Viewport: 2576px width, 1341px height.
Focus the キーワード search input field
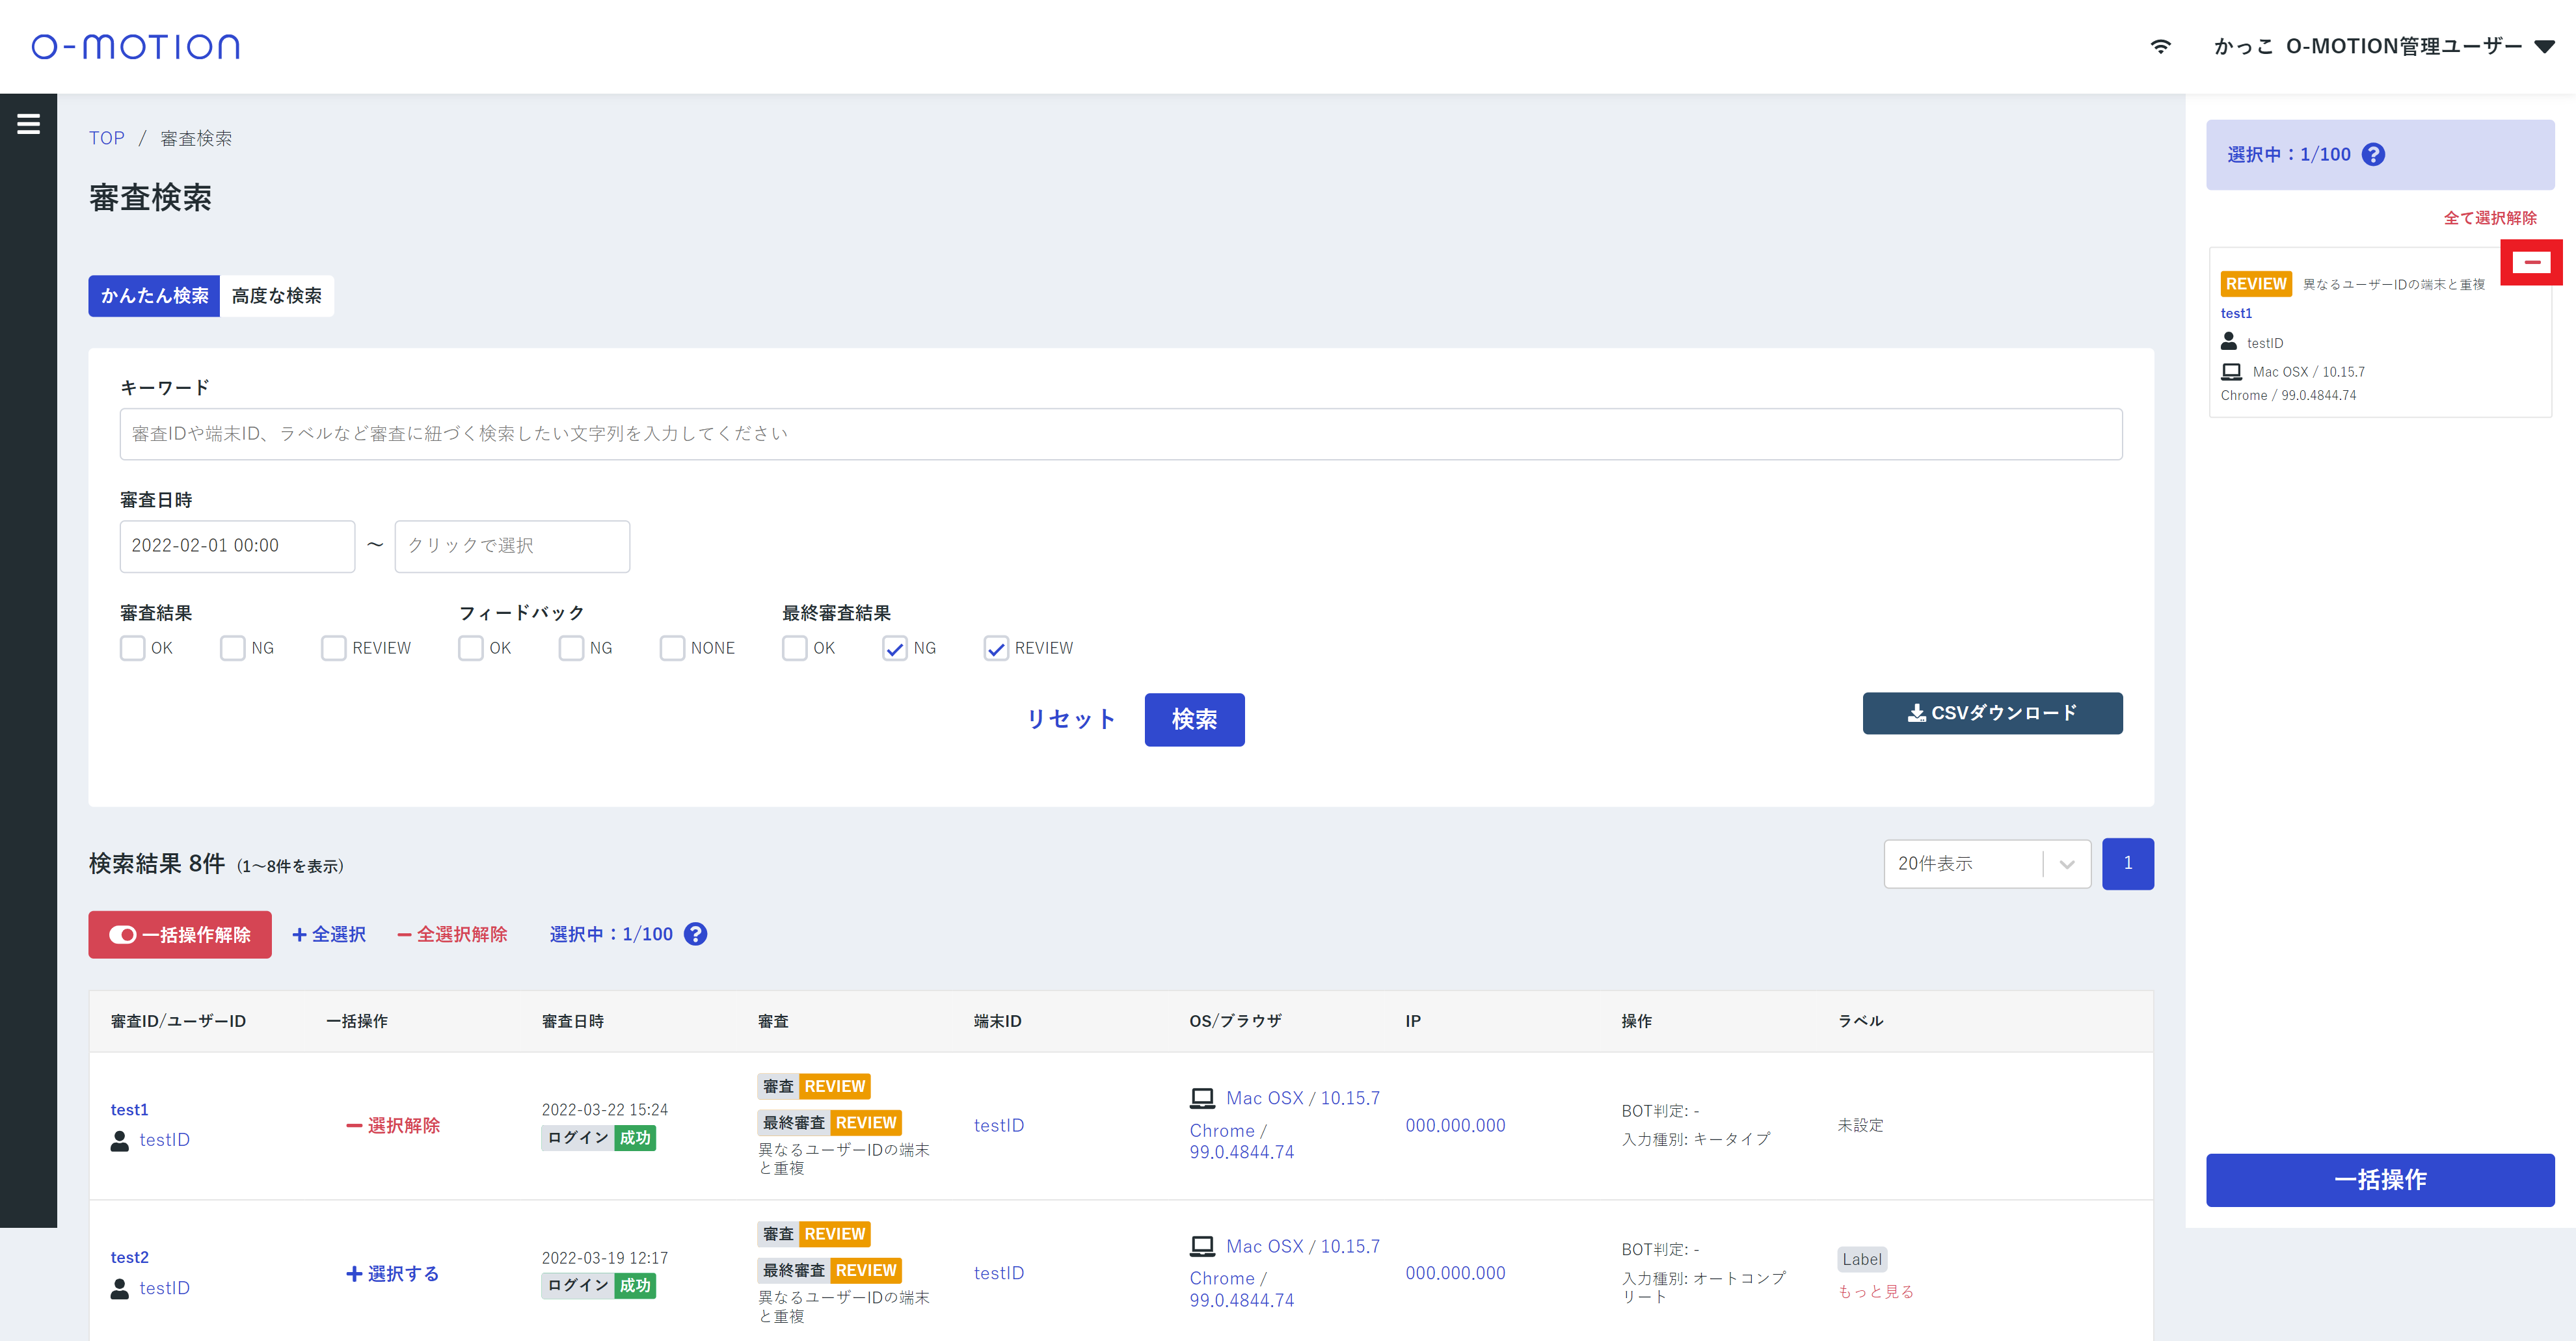tap(1120, 434)
